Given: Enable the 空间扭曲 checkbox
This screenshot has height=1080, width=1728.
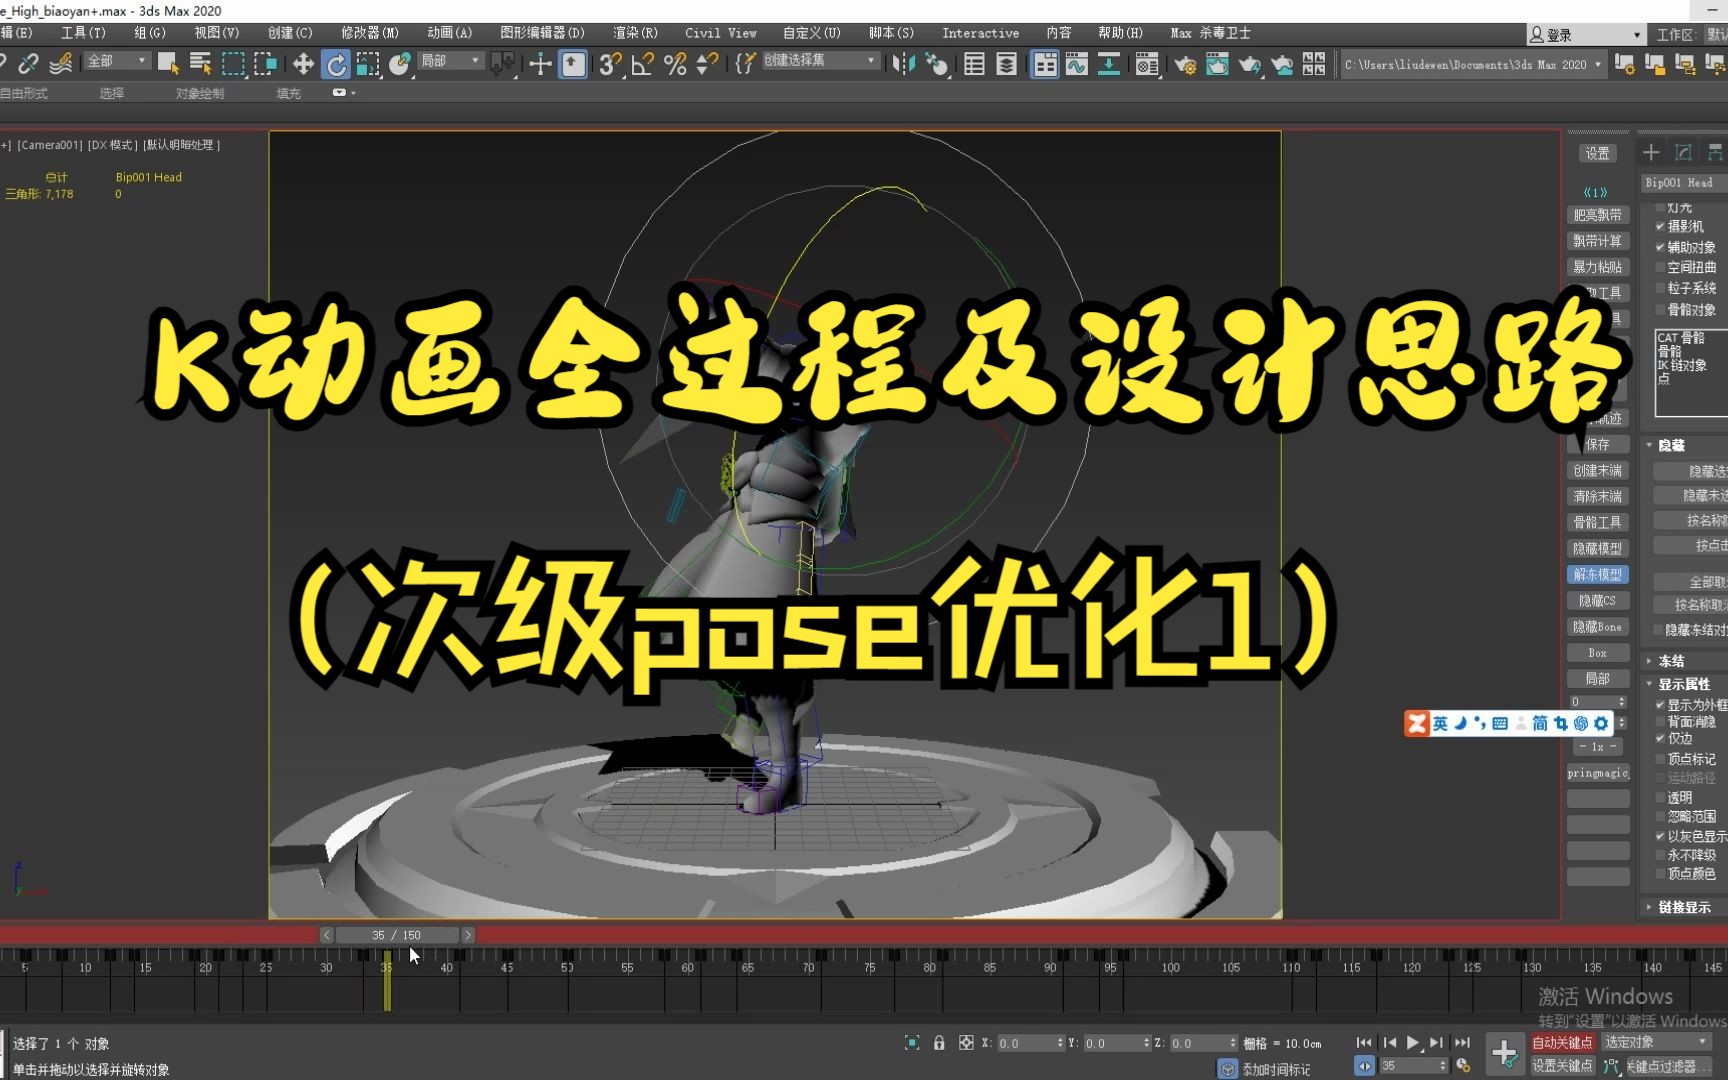Looking at the screenshot, I should [x=1660, y=268].
